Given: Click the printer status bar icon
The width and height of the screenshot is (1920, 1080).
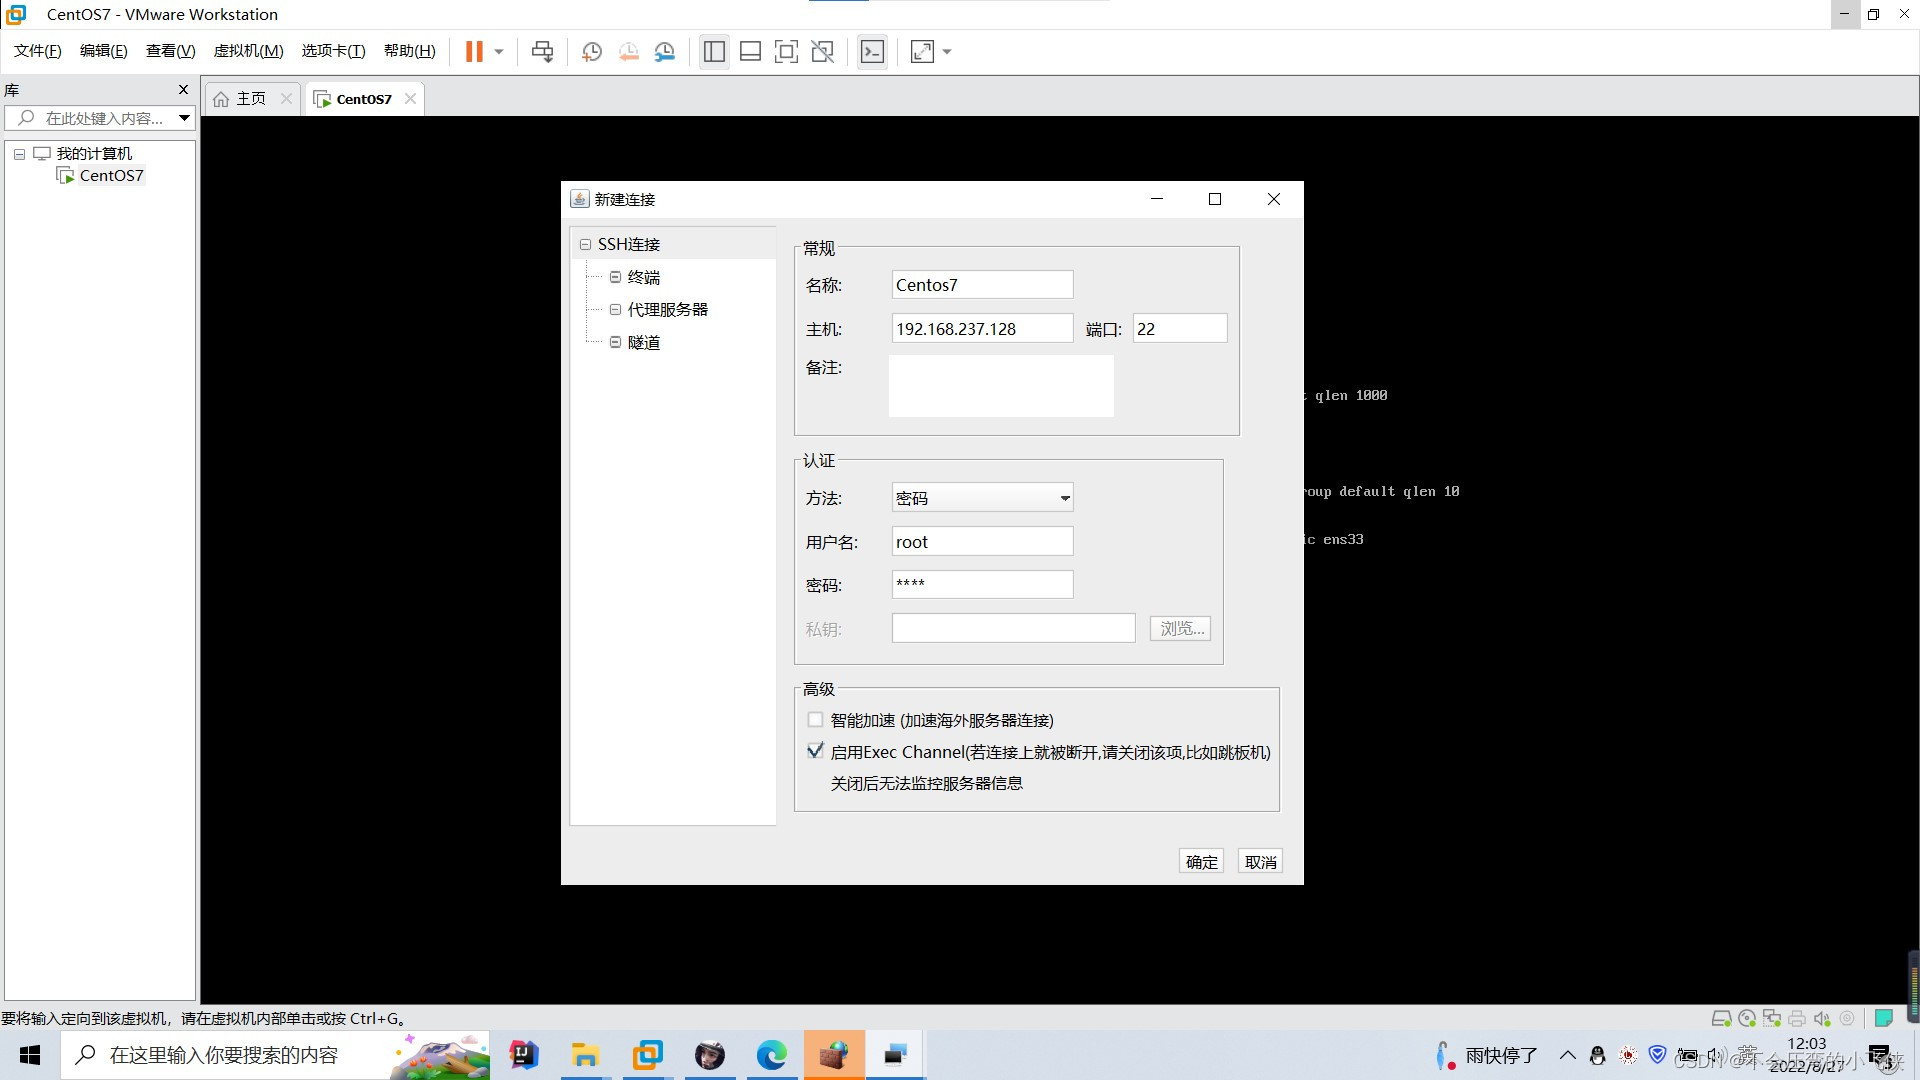Looking at the screenshot, I should pos(1797,1018).
